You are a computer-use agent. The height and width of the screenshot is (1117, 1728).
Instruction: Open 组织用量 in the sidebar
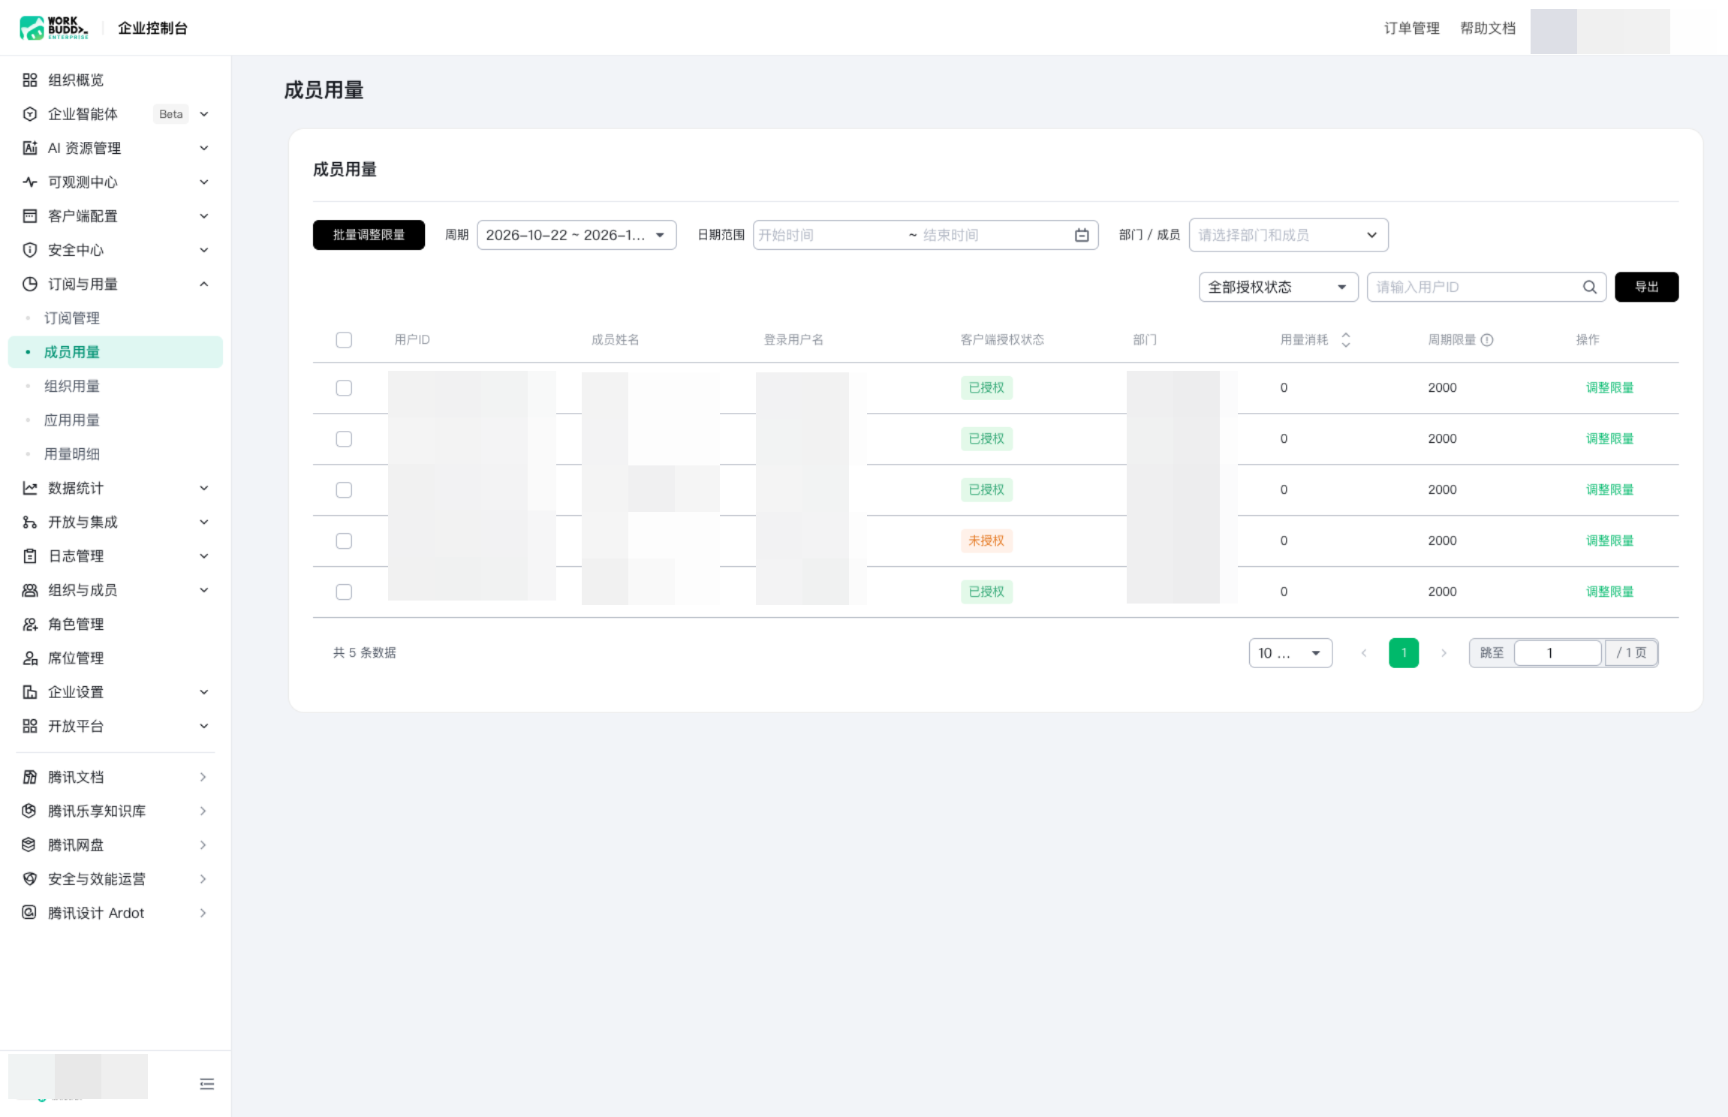72,386
